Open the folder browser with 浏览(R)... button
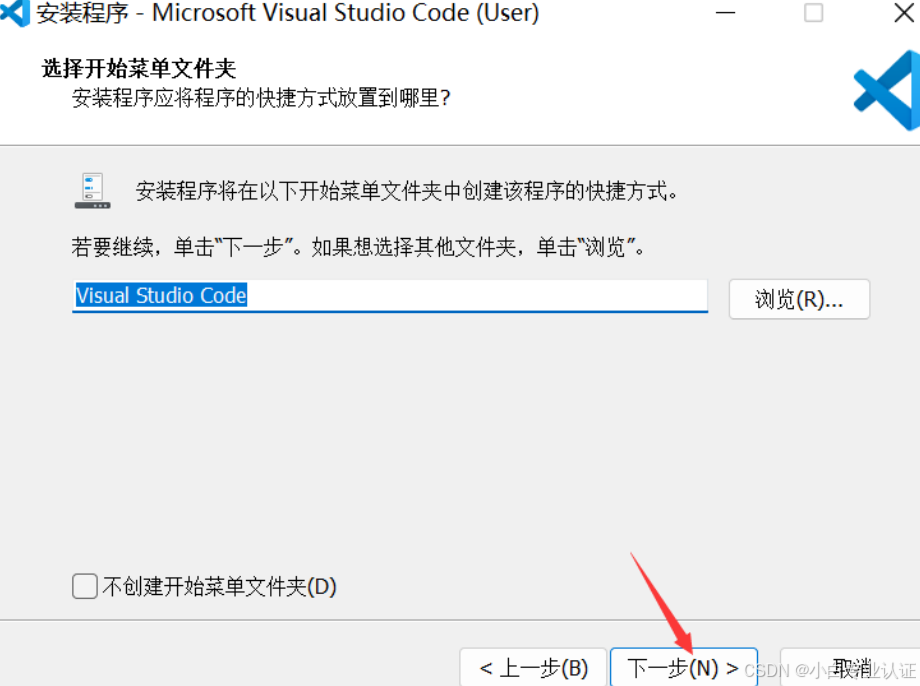The height and width of the screenshot is (686, 920). 799,298
